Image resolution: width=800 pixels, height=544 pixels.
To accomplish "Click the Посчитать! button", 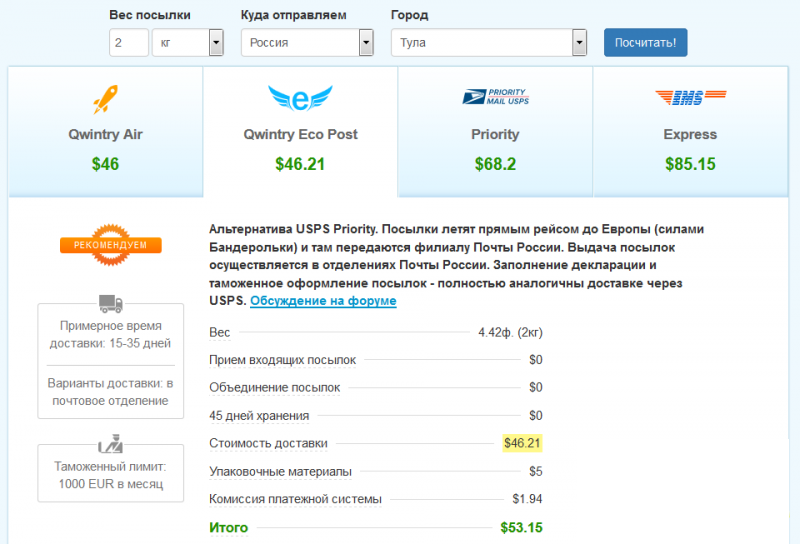I will 645,42.
